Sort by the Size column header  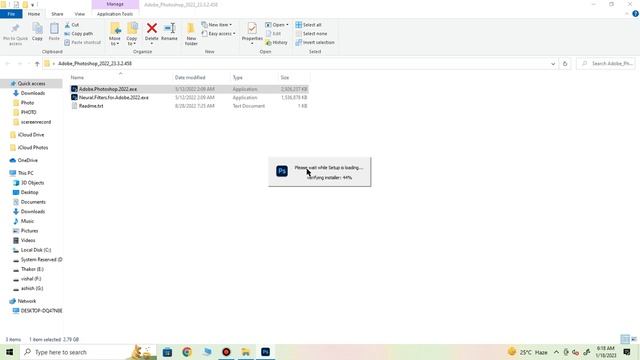[x=285, y=78]
